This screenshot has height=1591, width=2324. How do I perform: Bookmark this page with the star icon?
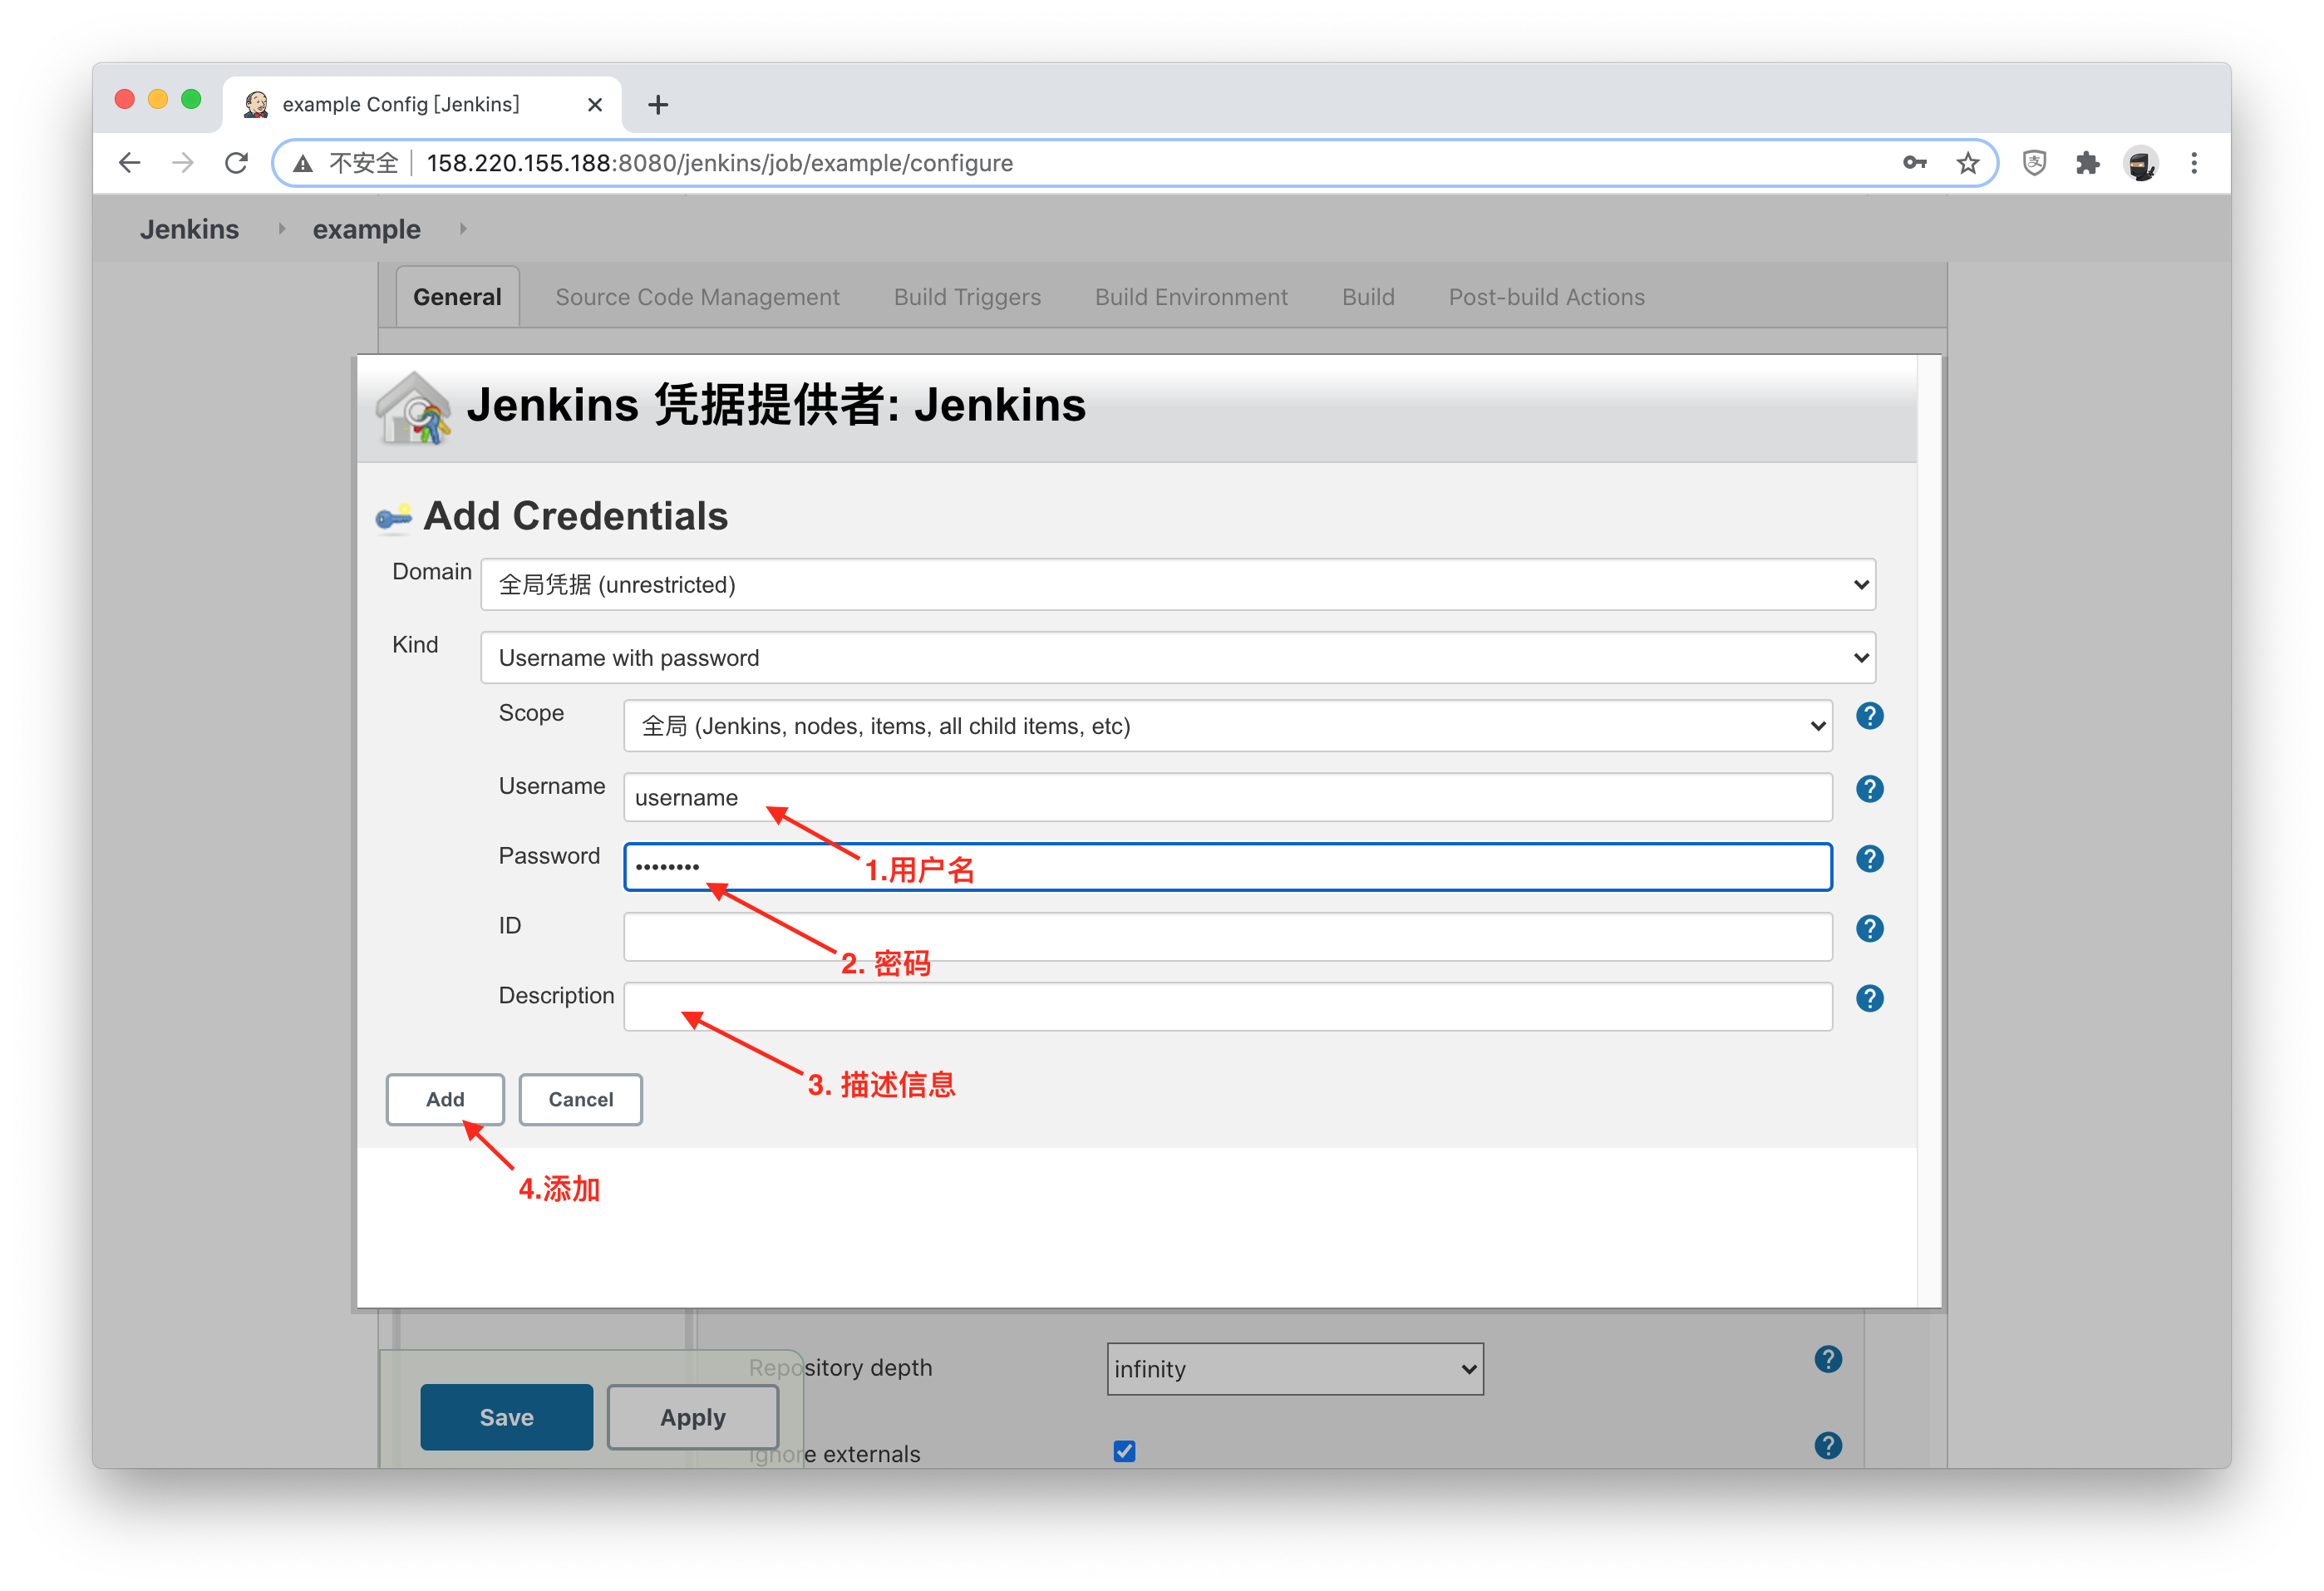[x=1967, y=163]
